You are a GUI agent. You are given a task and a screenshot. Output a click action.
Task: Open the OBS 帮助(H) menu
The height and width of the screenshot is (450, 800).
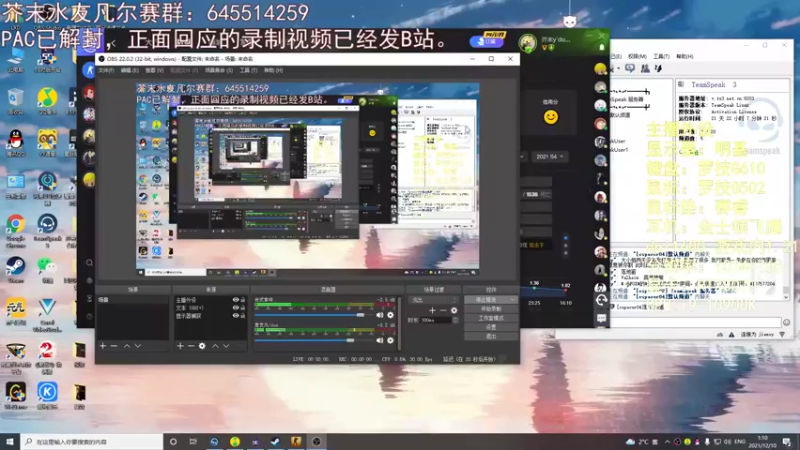click(x=273, y=70)
